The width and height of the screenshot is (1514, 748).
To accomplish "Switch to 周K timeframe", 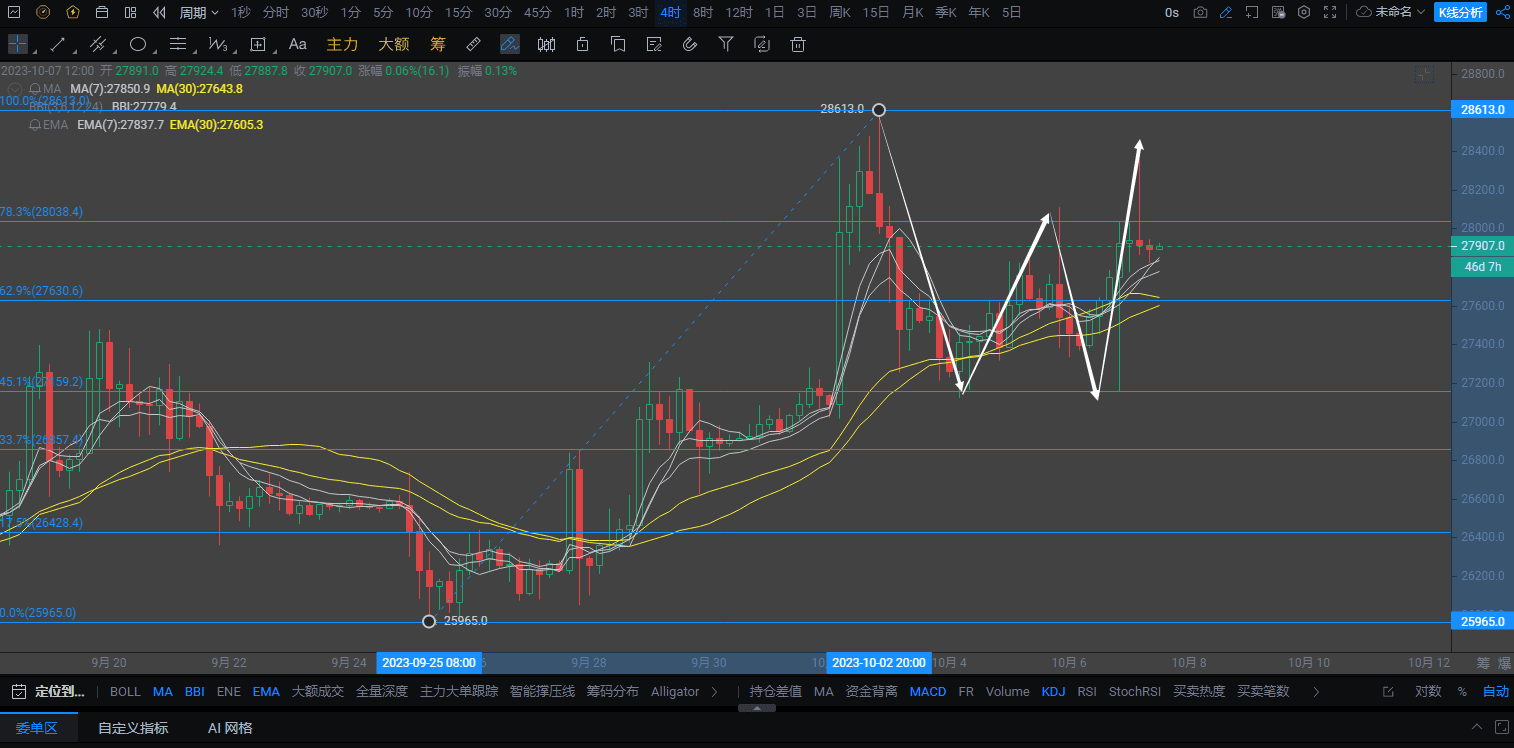I will tap(840, 12).
